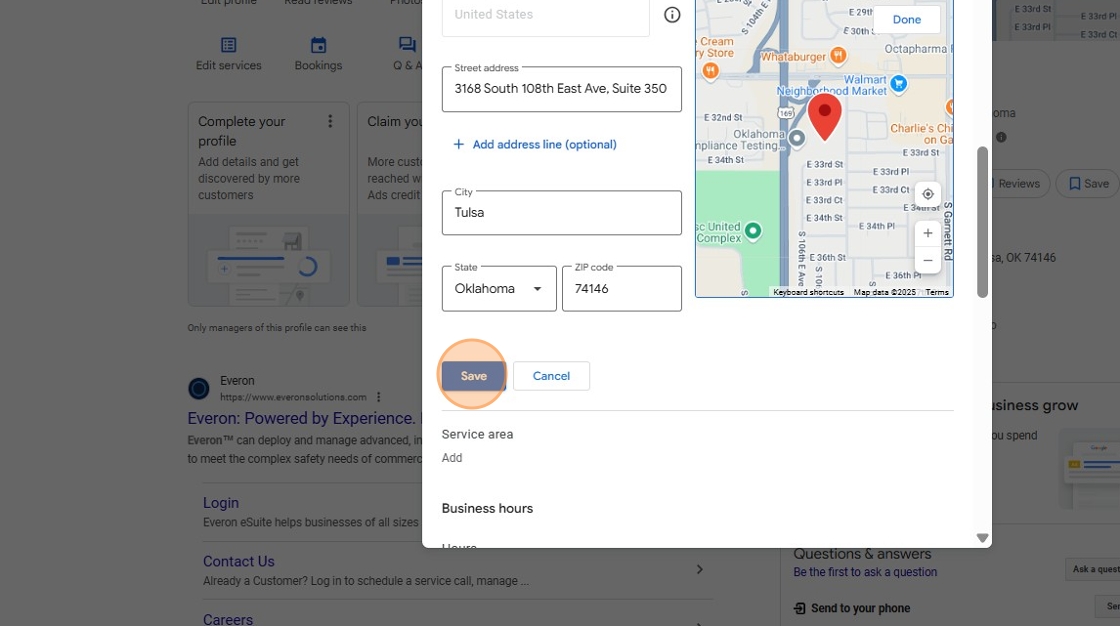Image resolution: width=1120 pixels, height=626 pixels.
Task: Zoom in on the map
Action: pyautogui.click(x=927, y=233)
